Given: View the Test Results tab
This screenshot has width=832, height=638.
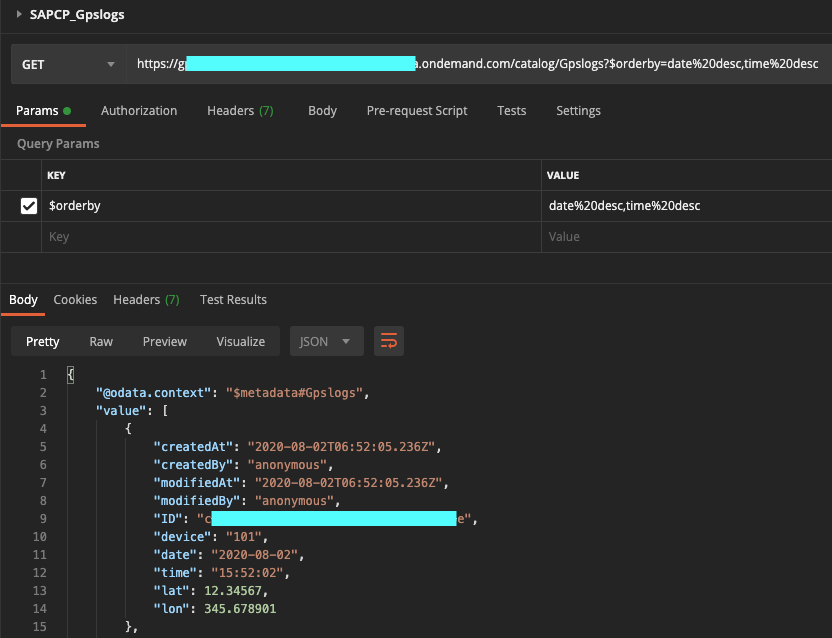Looking at the screenshot, I should [233, 299].
